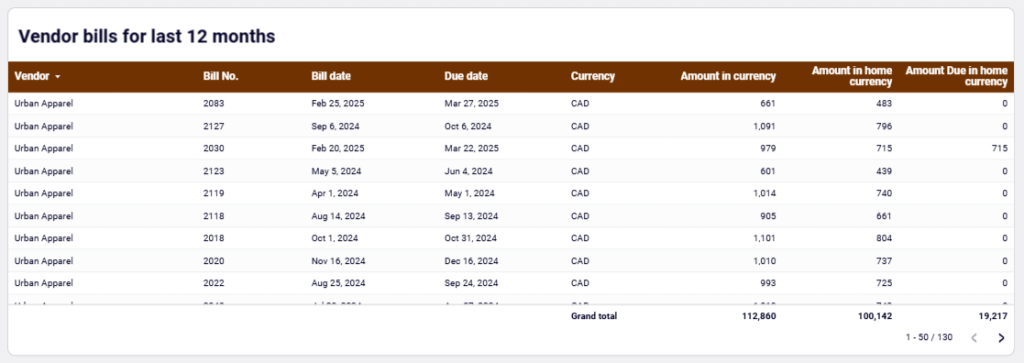Select bill date Nov 16, 2024

click(338, 261)
